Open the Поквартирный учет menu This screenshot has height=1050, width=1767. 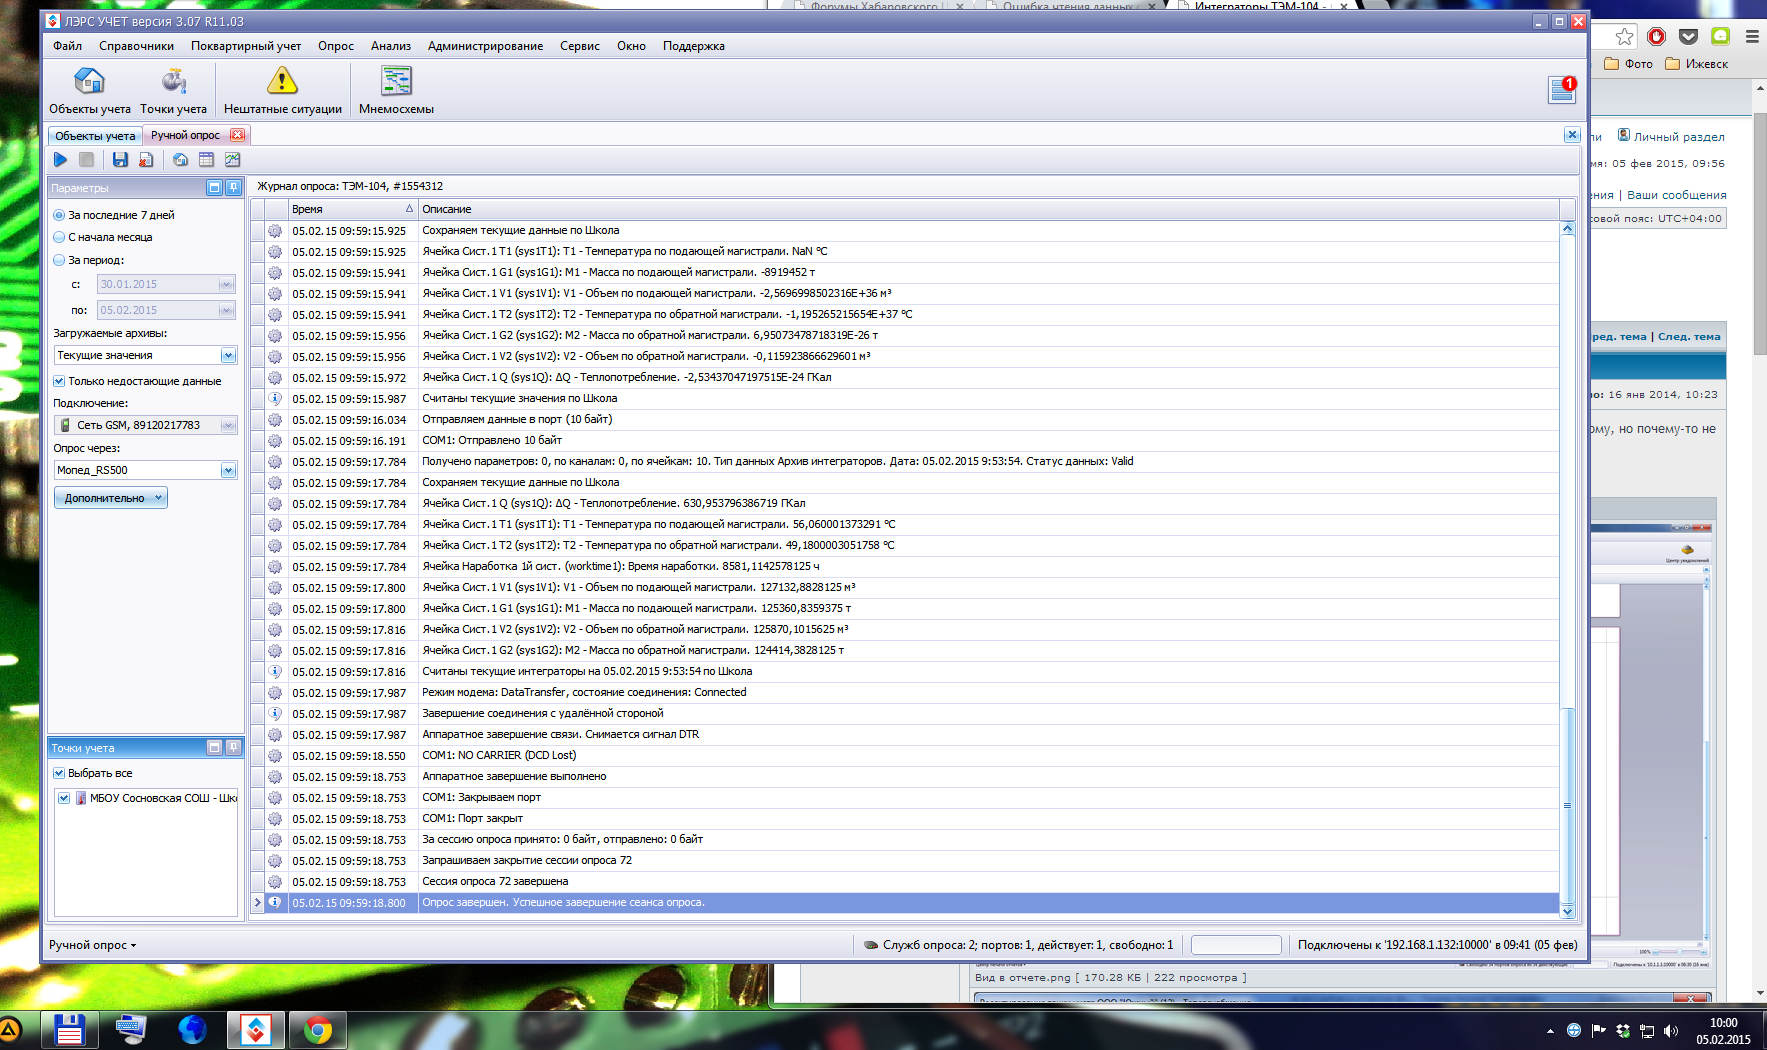click(246, 46)
